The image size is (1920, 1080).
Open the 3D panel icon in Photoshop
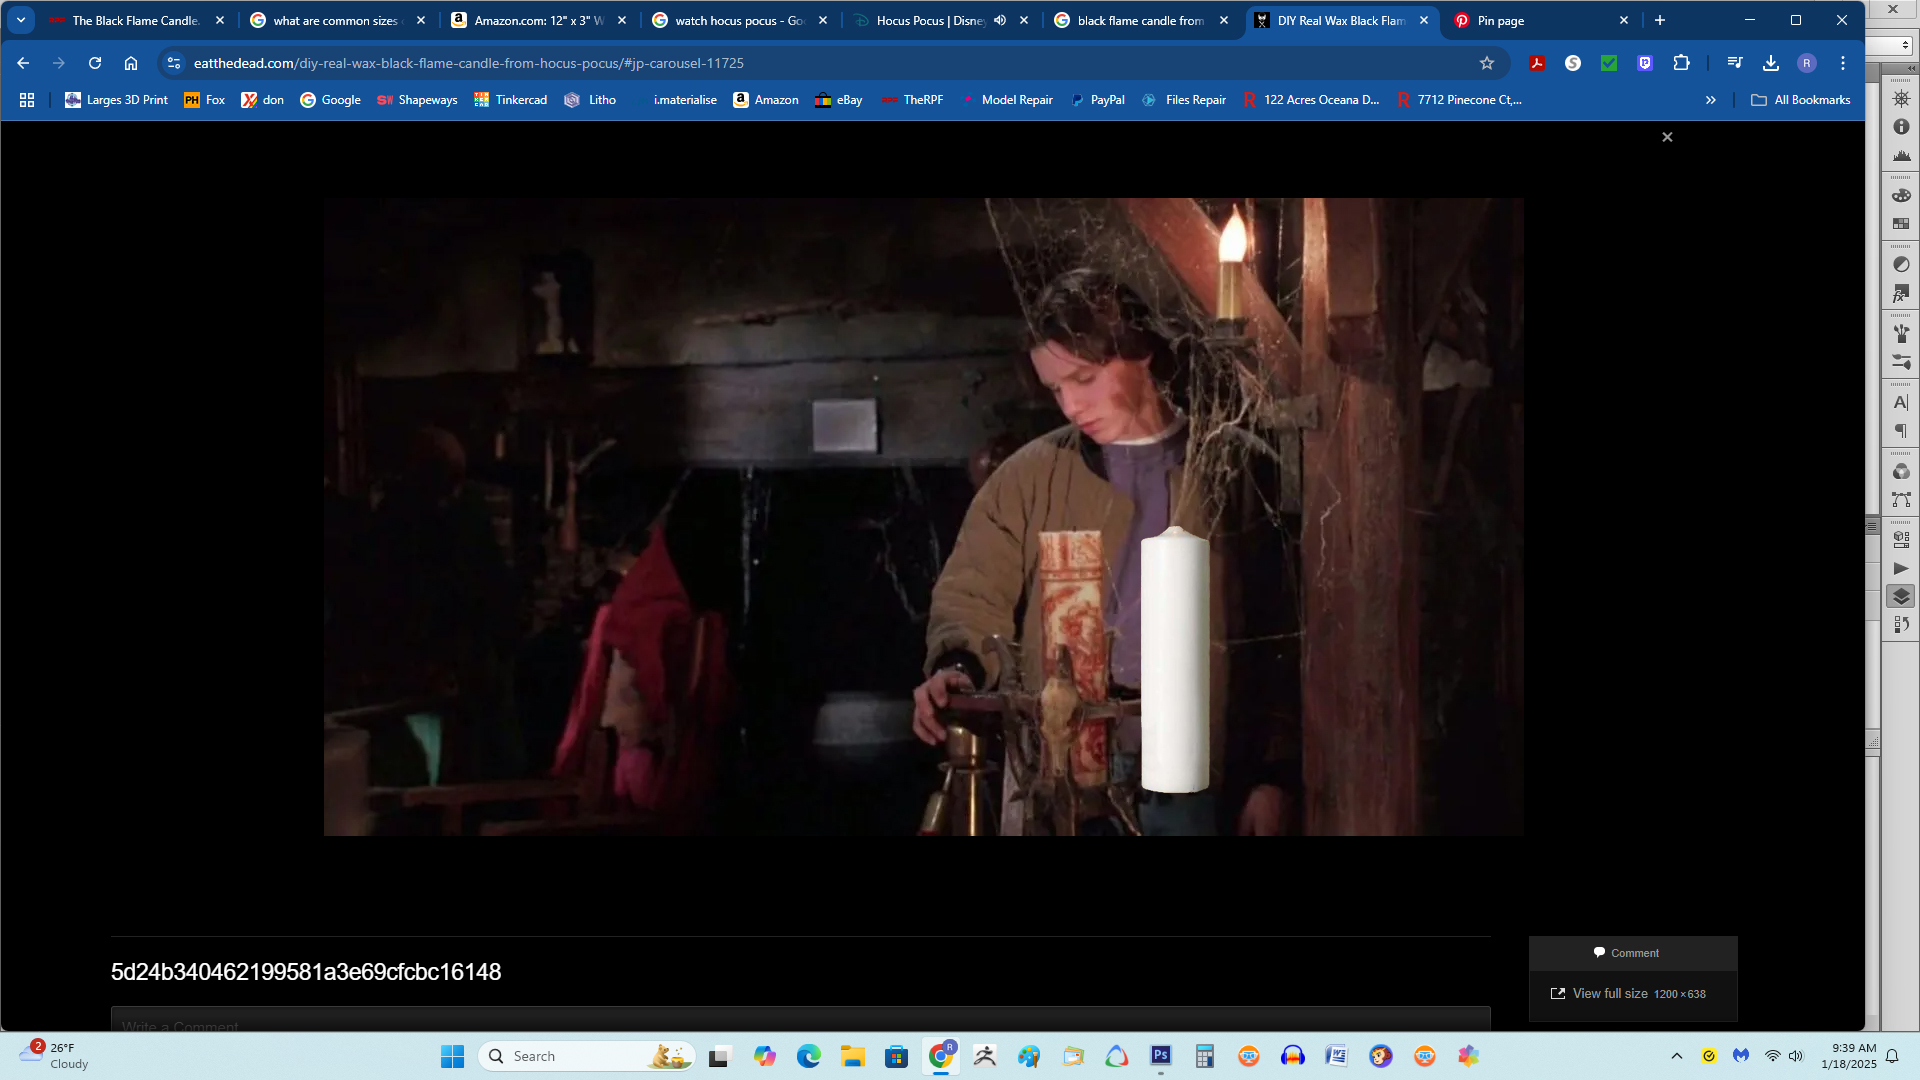[x=1901, y=539]
